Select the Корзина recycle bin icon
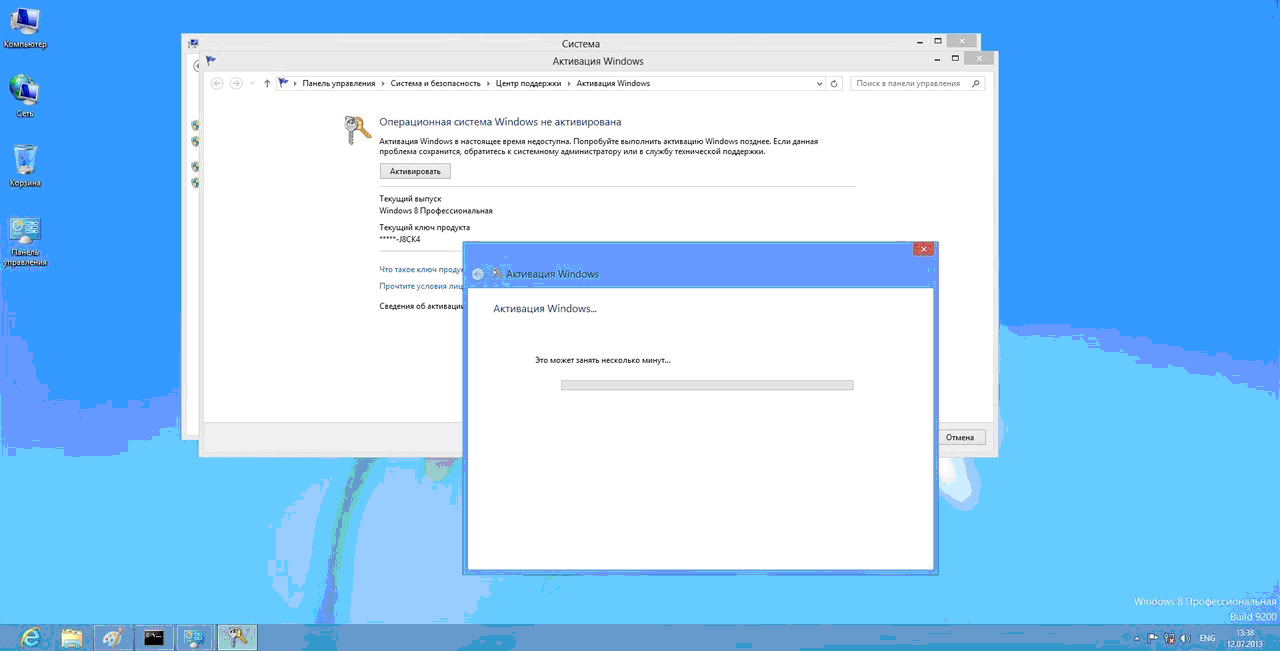This screenshot has width=1280, height=651. tap(25, 166)
